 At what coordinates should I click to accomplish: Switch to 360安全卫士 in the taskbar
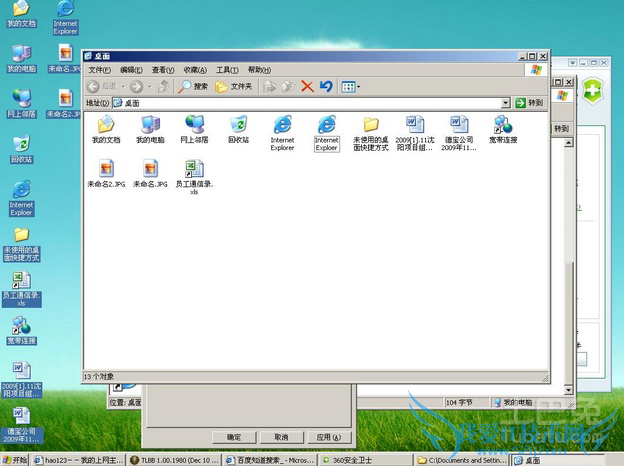click(369, 460)
